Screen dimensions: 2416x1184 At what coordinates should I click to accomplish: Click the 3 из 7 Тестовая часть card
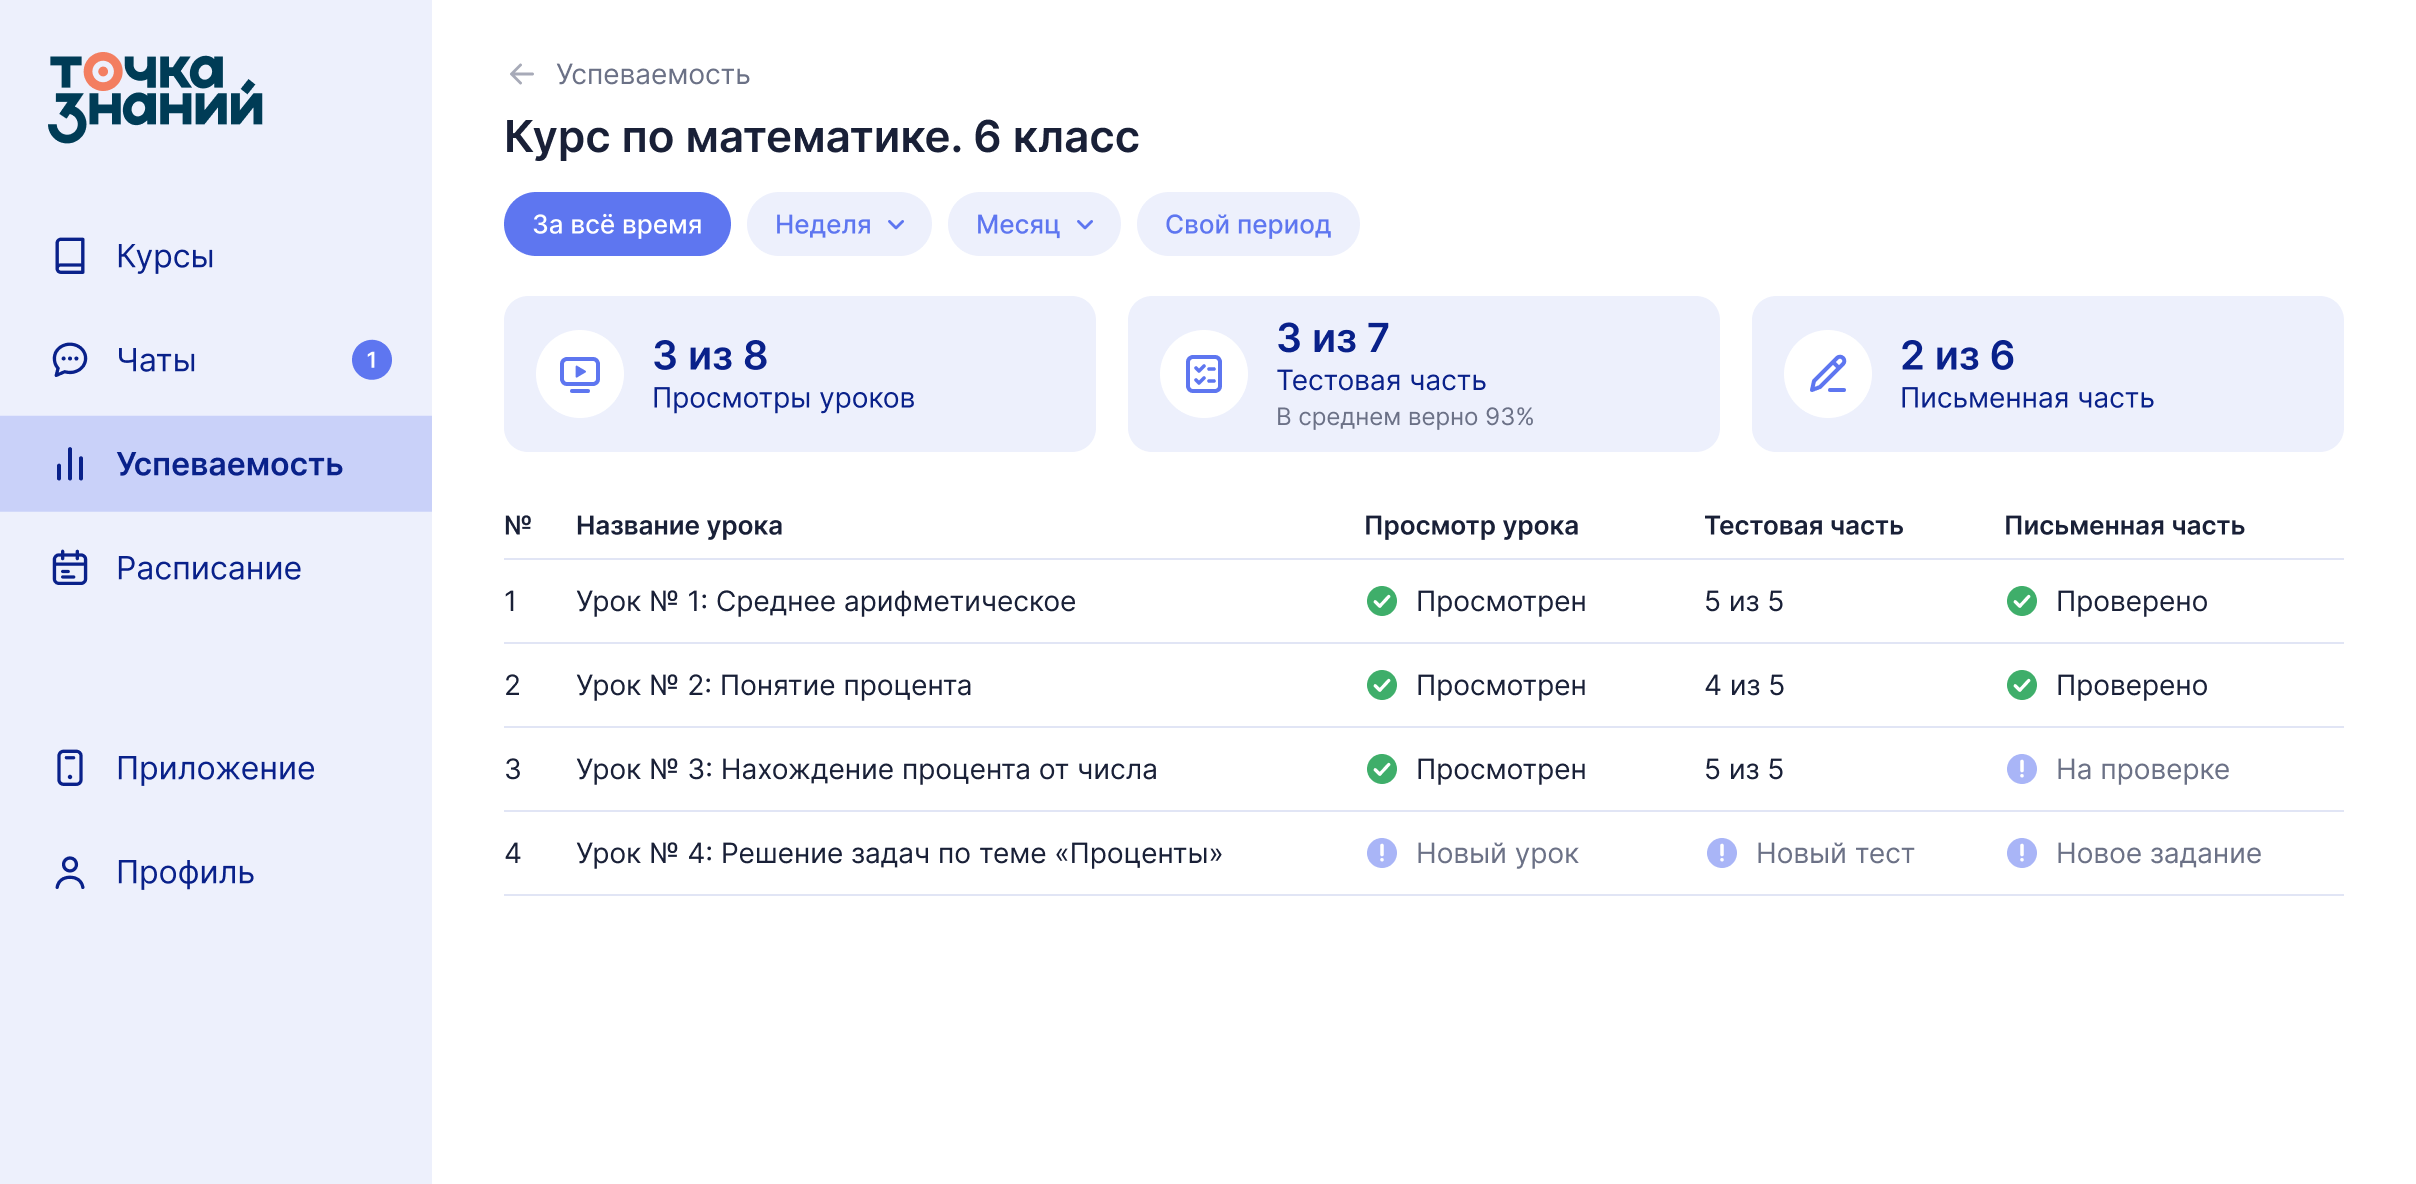[x=1424, y=374]
